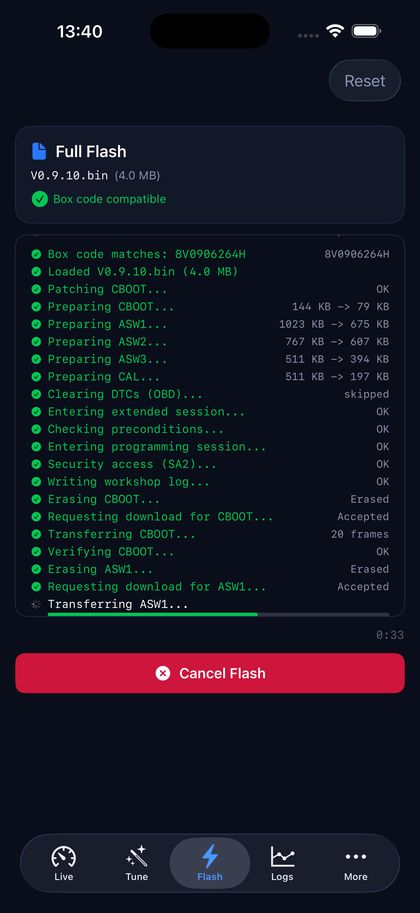The width and height of the screenshot is (420, 913).
Task: Tap the 0:33 elapsed timer
Action: [x=390, y=635]
